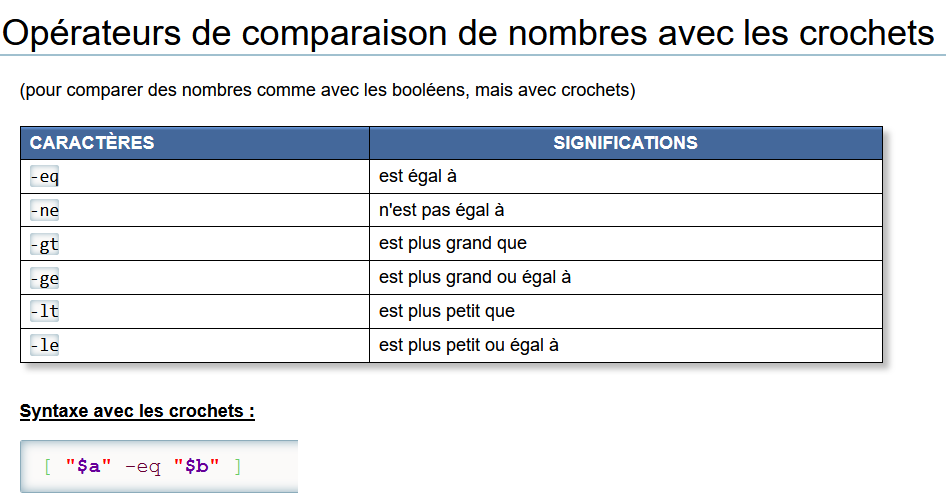The height and width of the screenshot is (503, 946).
Task: Click -eq inside the syntax code block
Action: click(x=142, y=467)
